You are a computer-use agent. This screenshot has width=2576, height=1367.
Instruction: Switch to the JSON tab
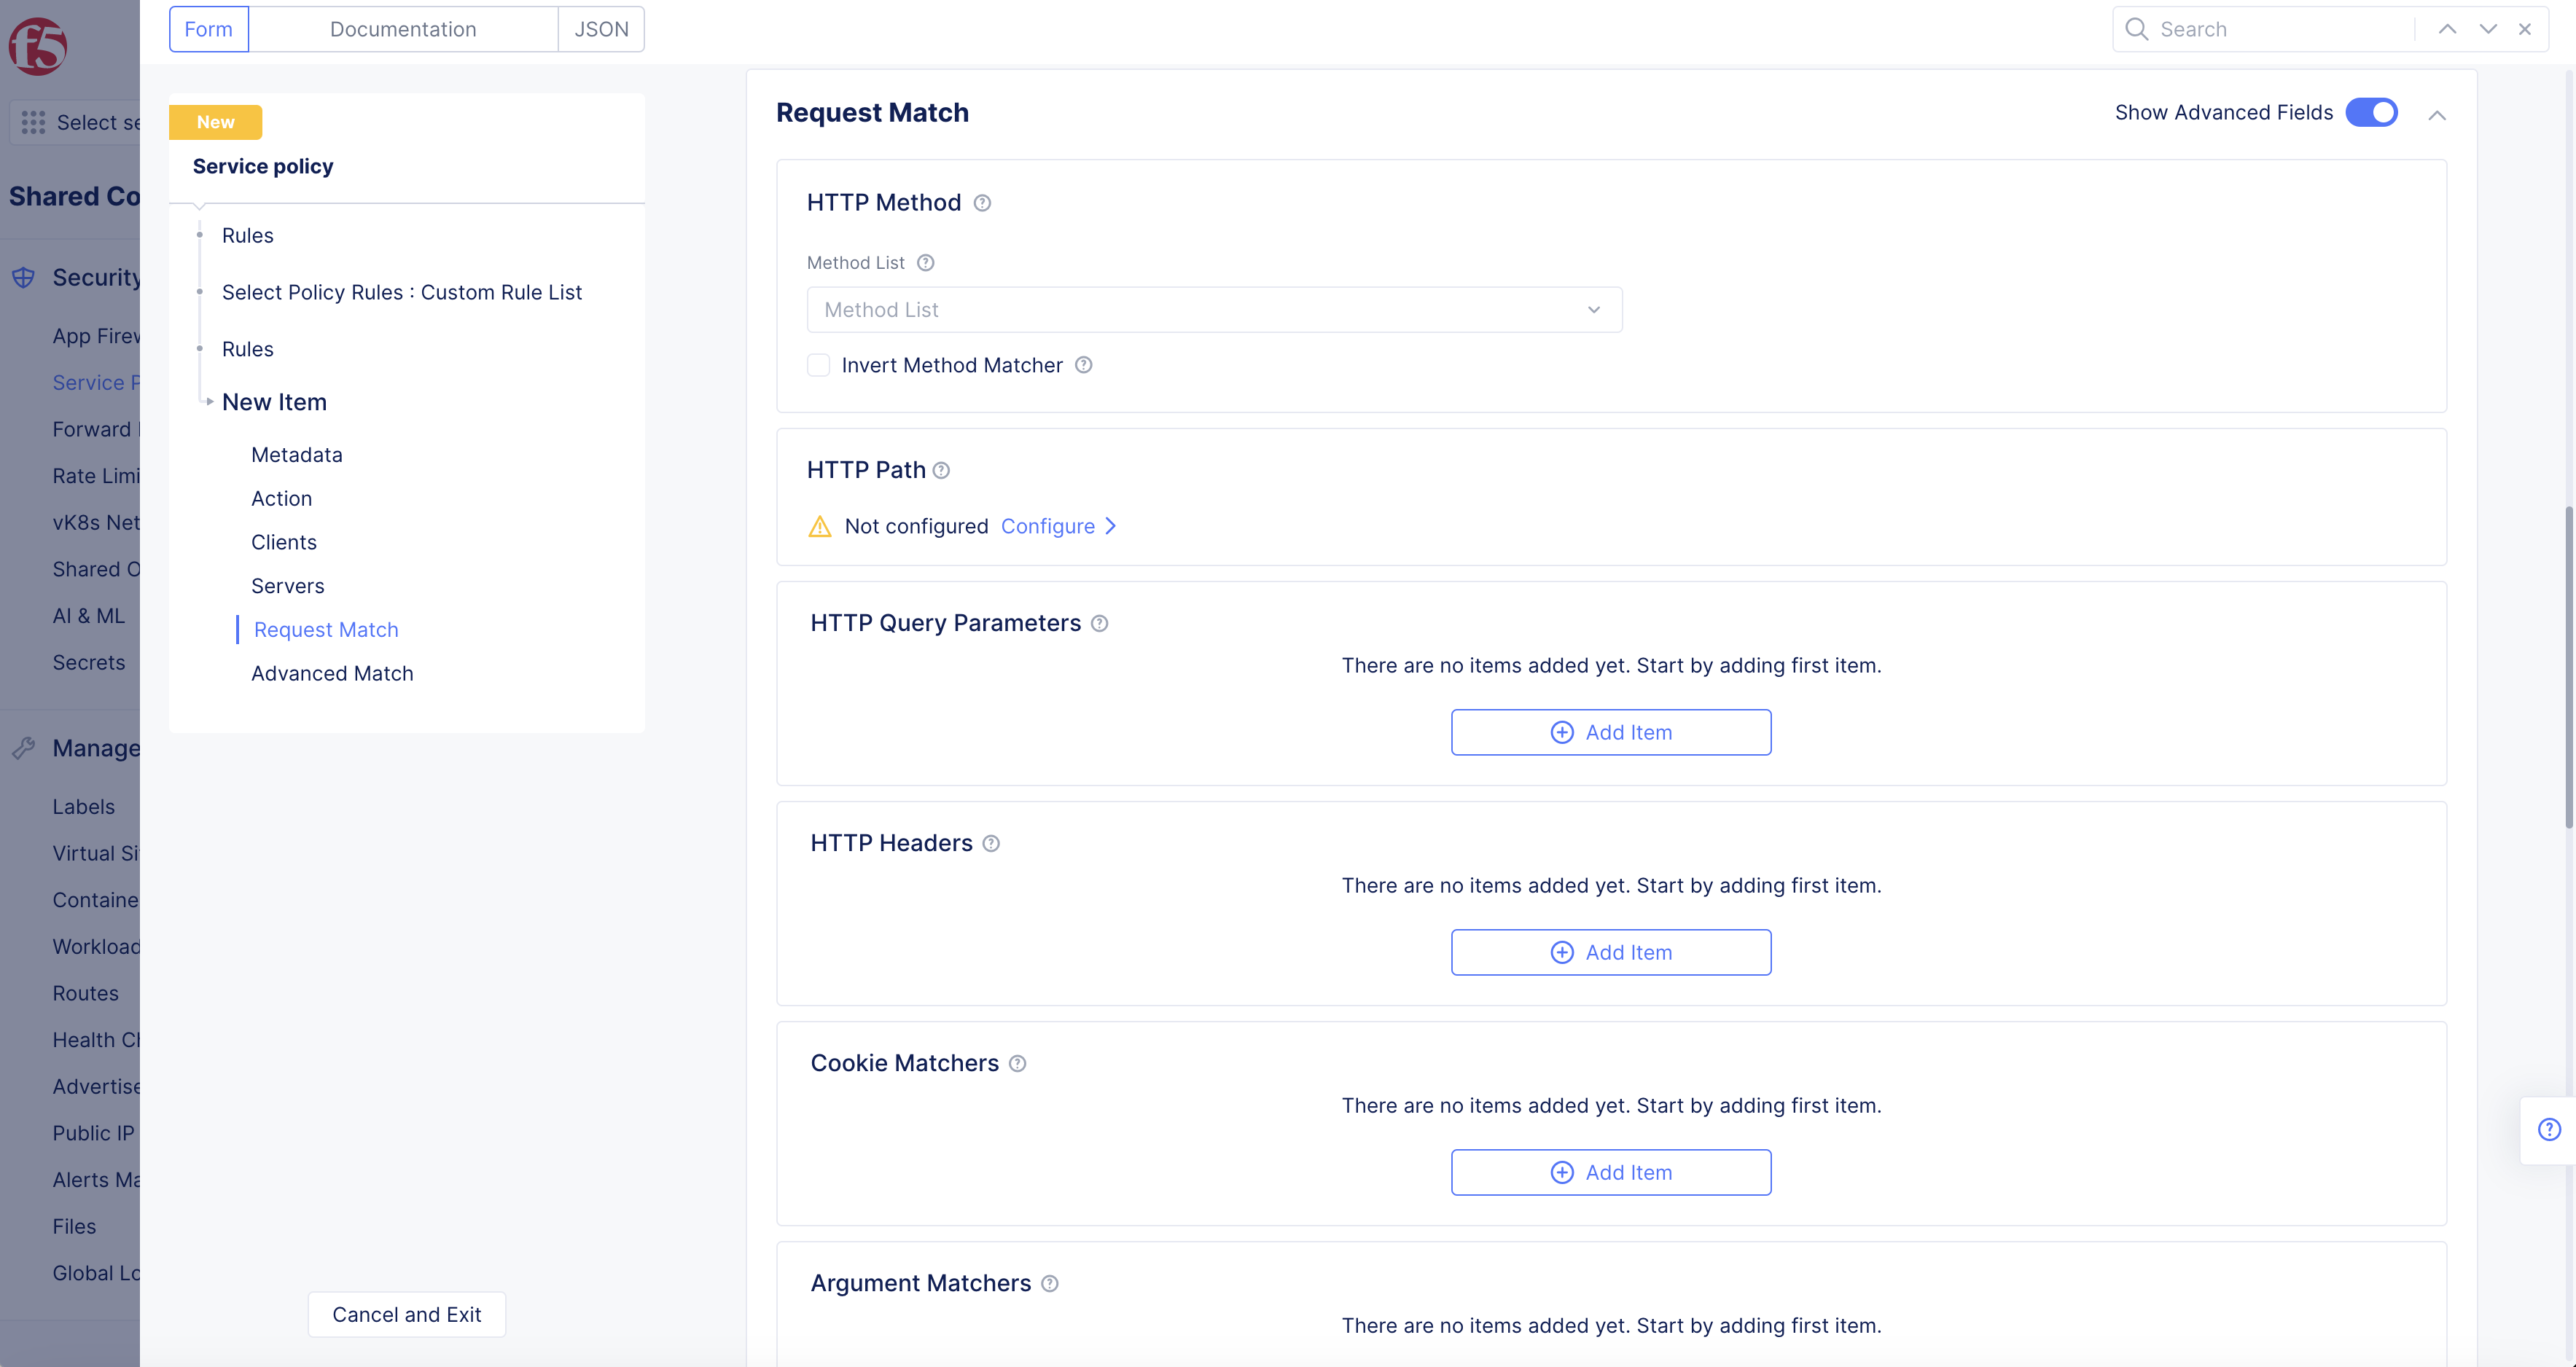pyautogui.click(x=601, y=29)
